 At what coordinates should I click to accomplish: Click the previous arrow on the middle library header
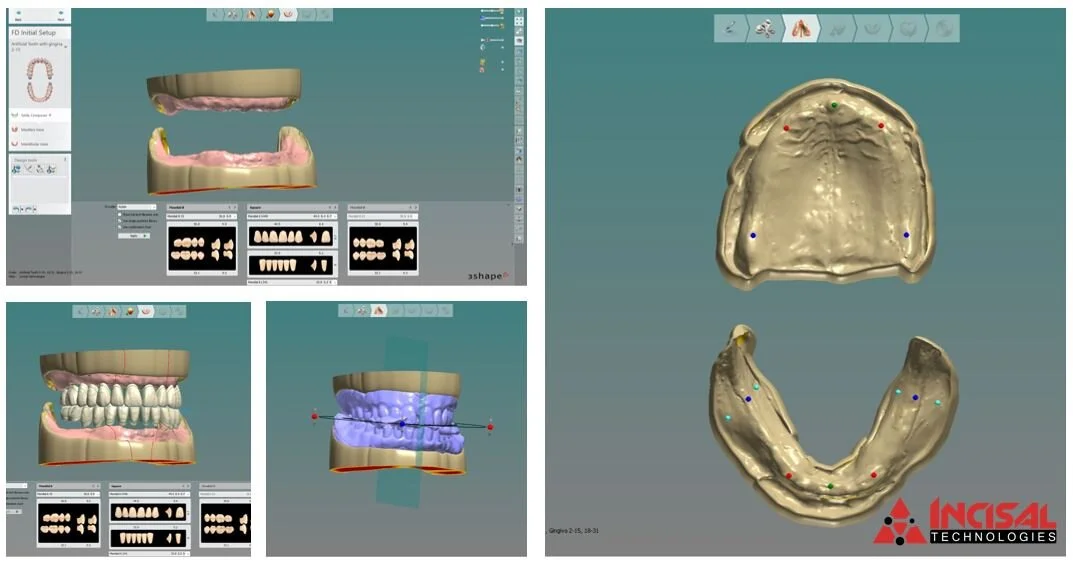pos(329,207)
